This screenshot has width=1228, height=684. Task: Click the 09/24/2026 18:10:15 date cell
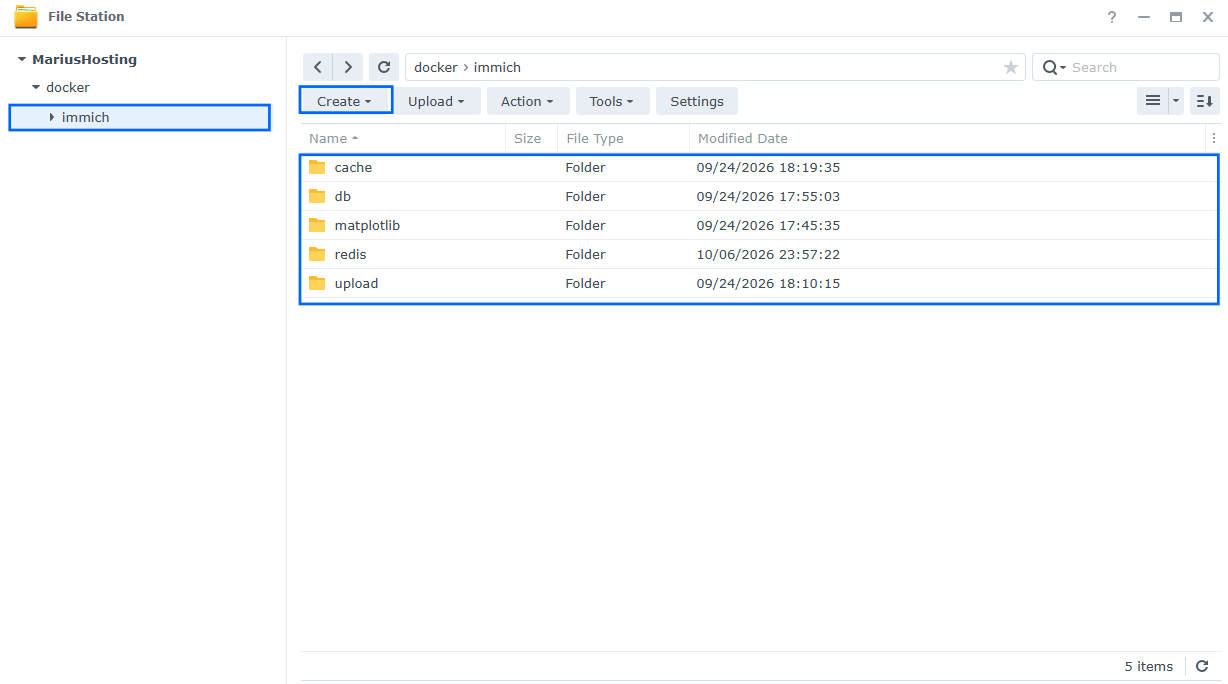(x=768, y=283)
